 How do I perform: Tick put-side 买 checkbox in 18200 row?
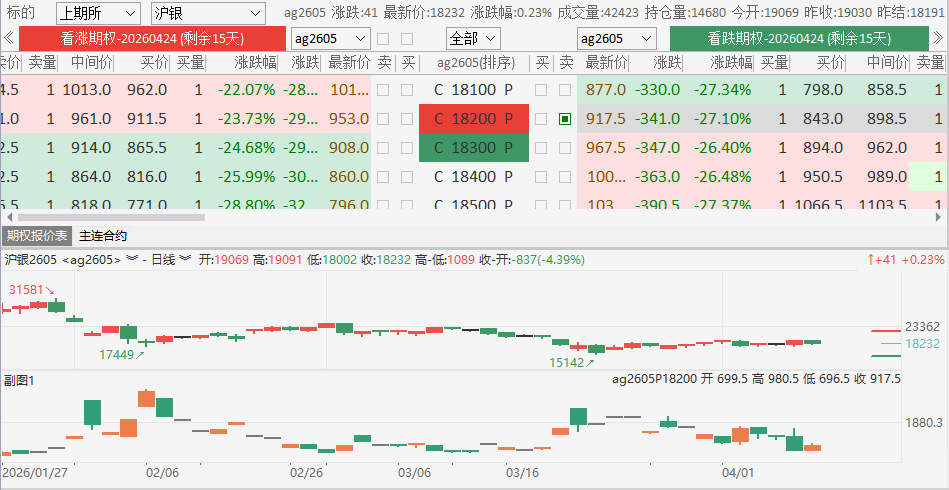tap(541, 119)
